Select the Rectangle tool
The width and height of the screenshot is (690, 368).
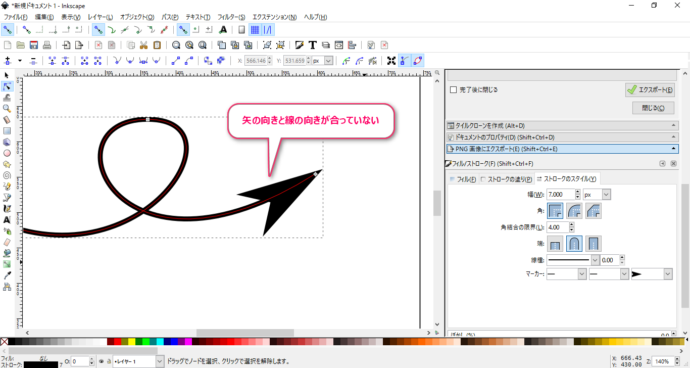[x=7, y=131]
